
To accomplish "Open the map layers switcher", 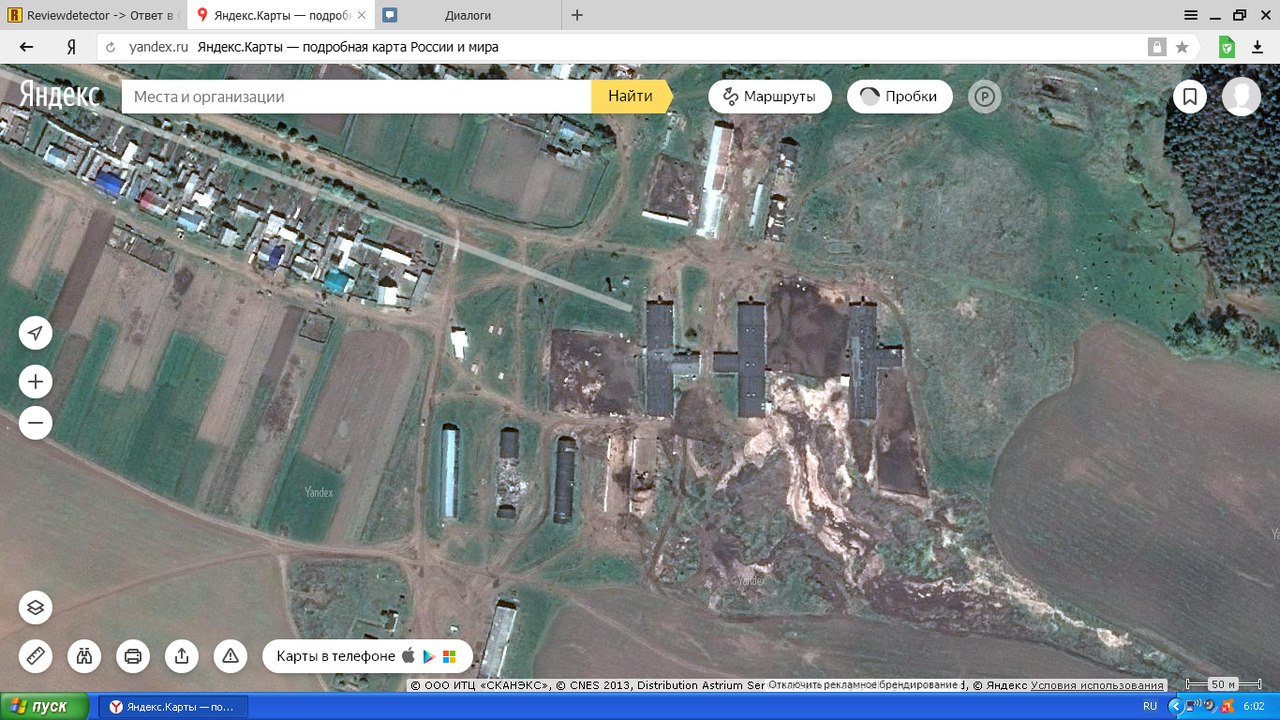I will pos(35,607).
